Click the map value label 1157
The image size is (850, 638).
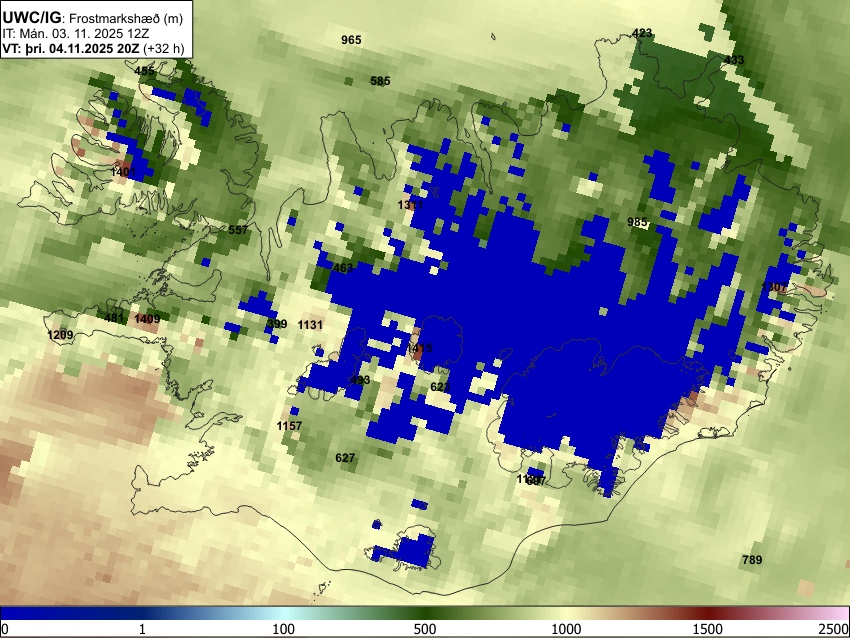(289, 426)
